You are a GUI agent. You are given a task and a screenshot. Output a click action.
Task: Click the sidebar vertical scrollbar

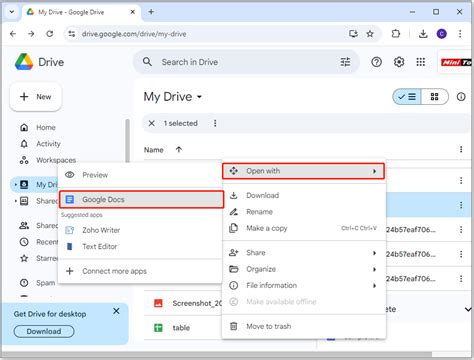pos(127,141)
